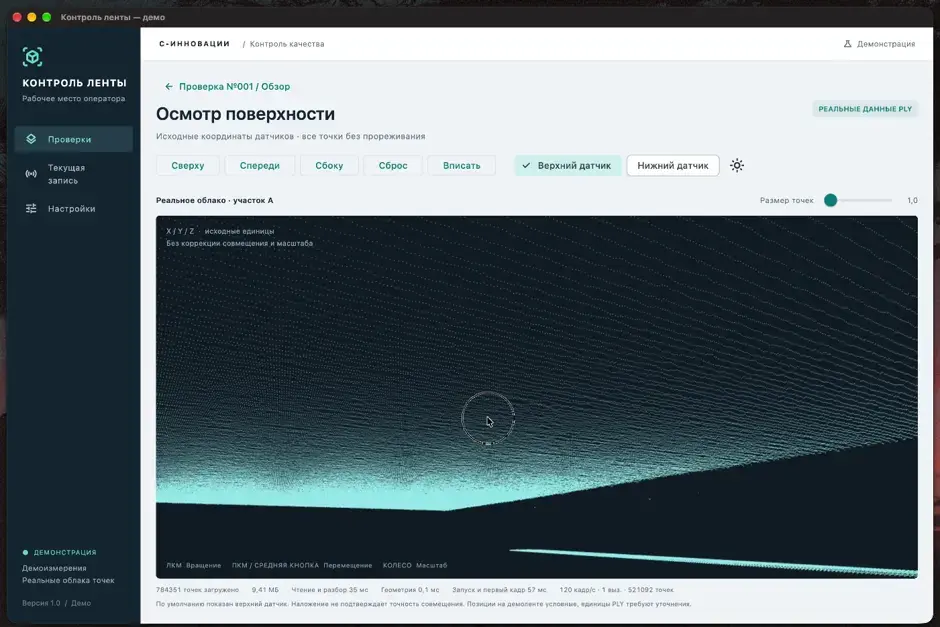Click the Запуск и первый кадр 57 мс status
The image size is (940, 627).
point(499,590)
